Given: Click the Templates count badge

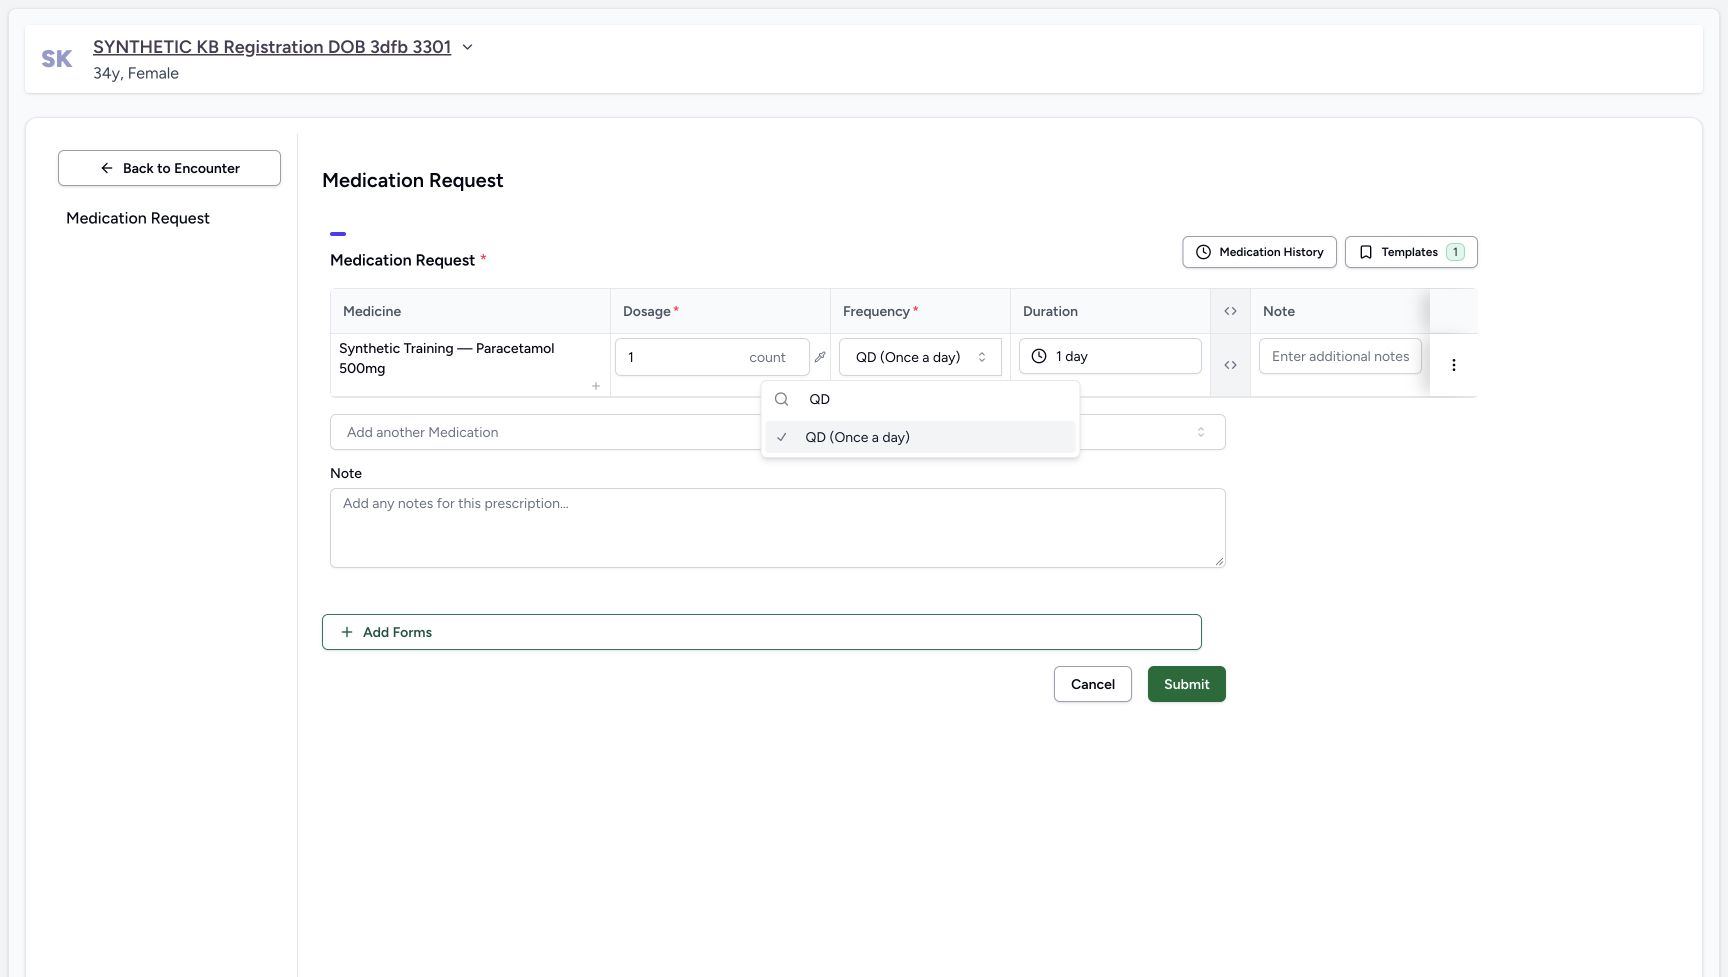Looking at the screenshot, I should [1455, 252].
